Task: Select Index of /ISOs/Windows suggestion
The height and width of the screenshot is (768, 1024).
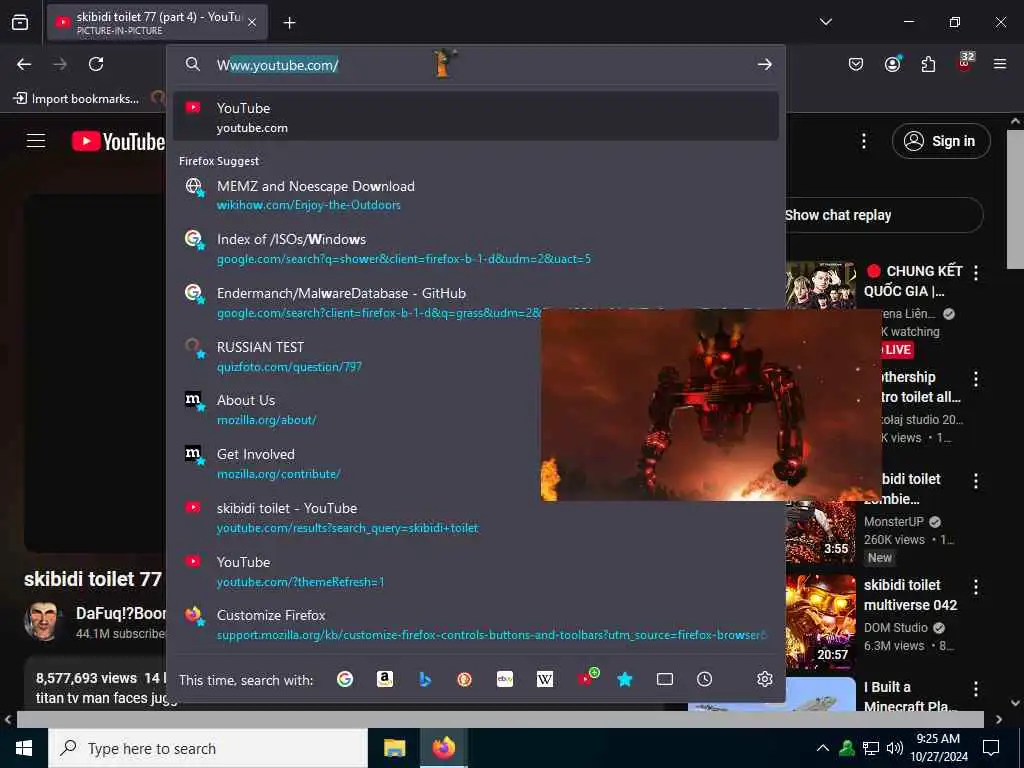Action: point(475,249)
